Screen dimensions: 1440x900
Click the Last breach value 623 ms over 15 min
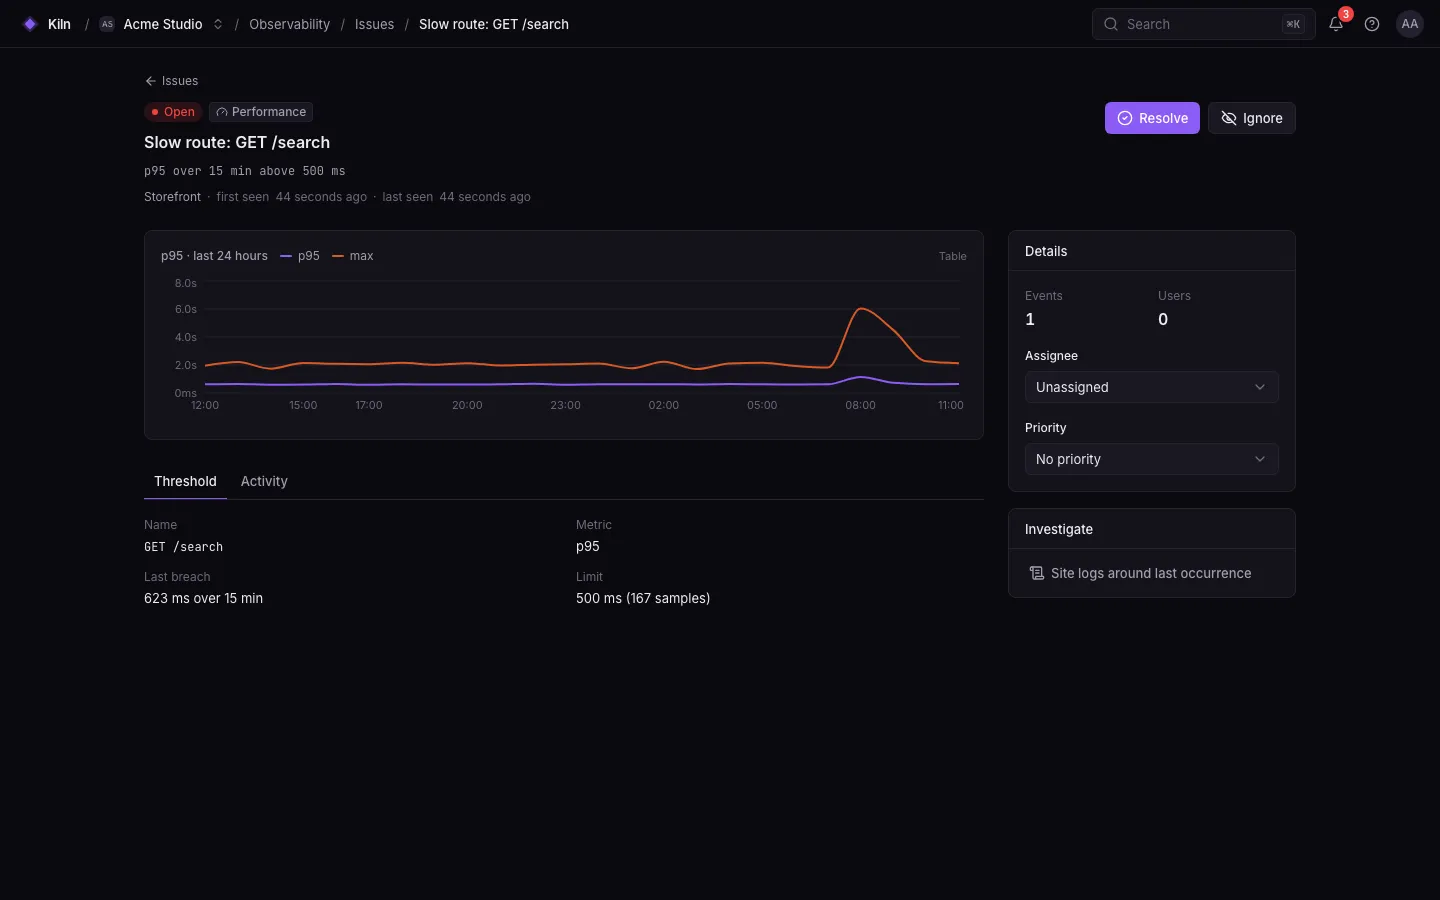click(x=203, y=598)
